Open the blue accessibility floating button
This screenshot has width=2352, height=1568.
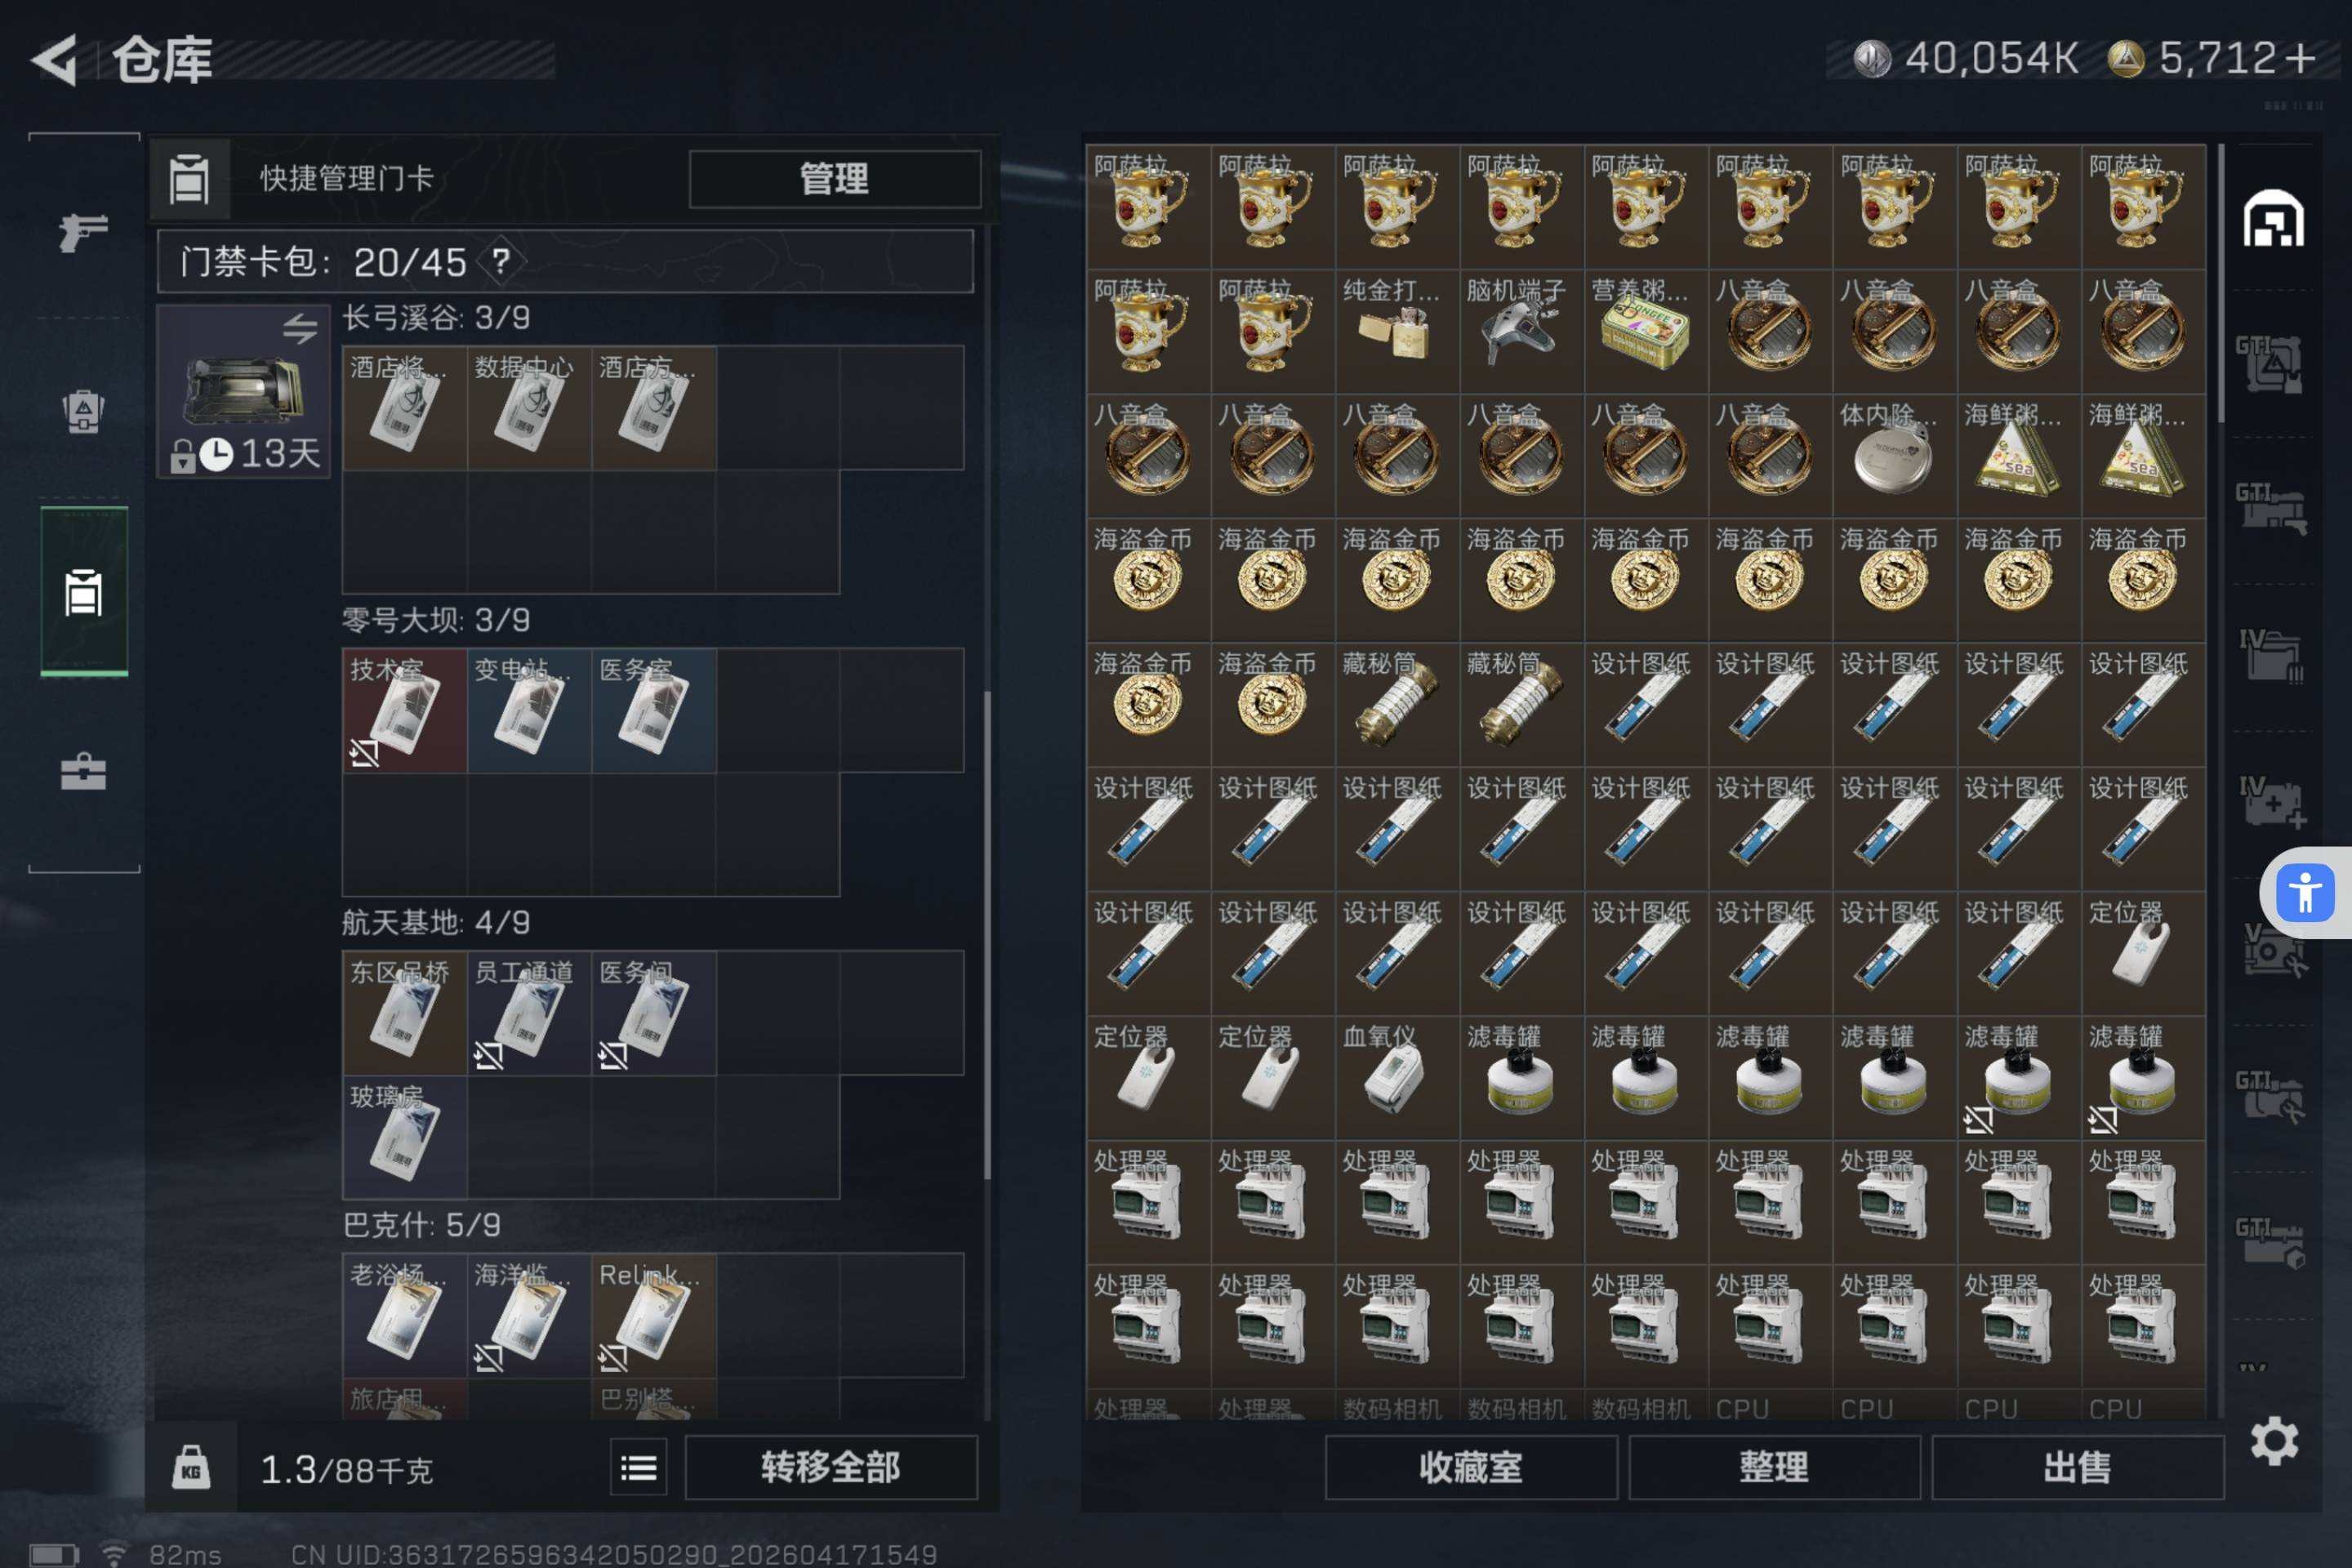[x=2305, y=892]
